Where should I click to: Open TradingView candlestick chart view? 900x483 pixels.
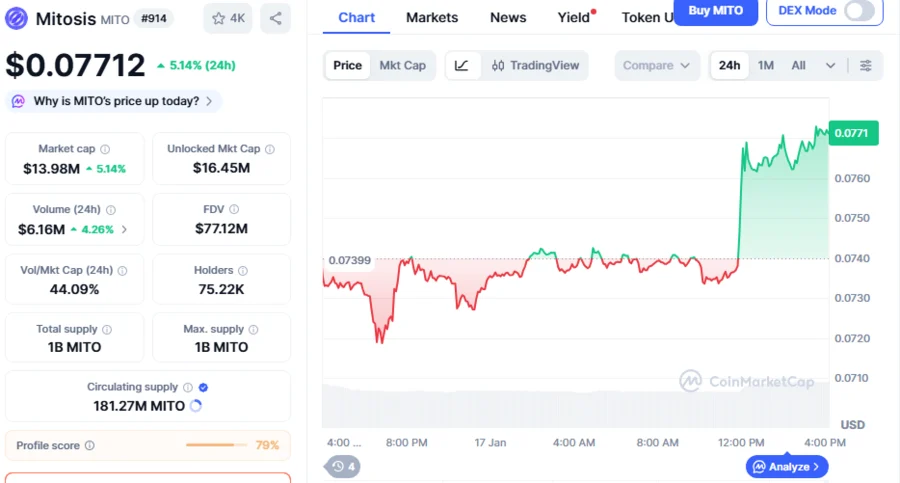[x=535, y=65]
